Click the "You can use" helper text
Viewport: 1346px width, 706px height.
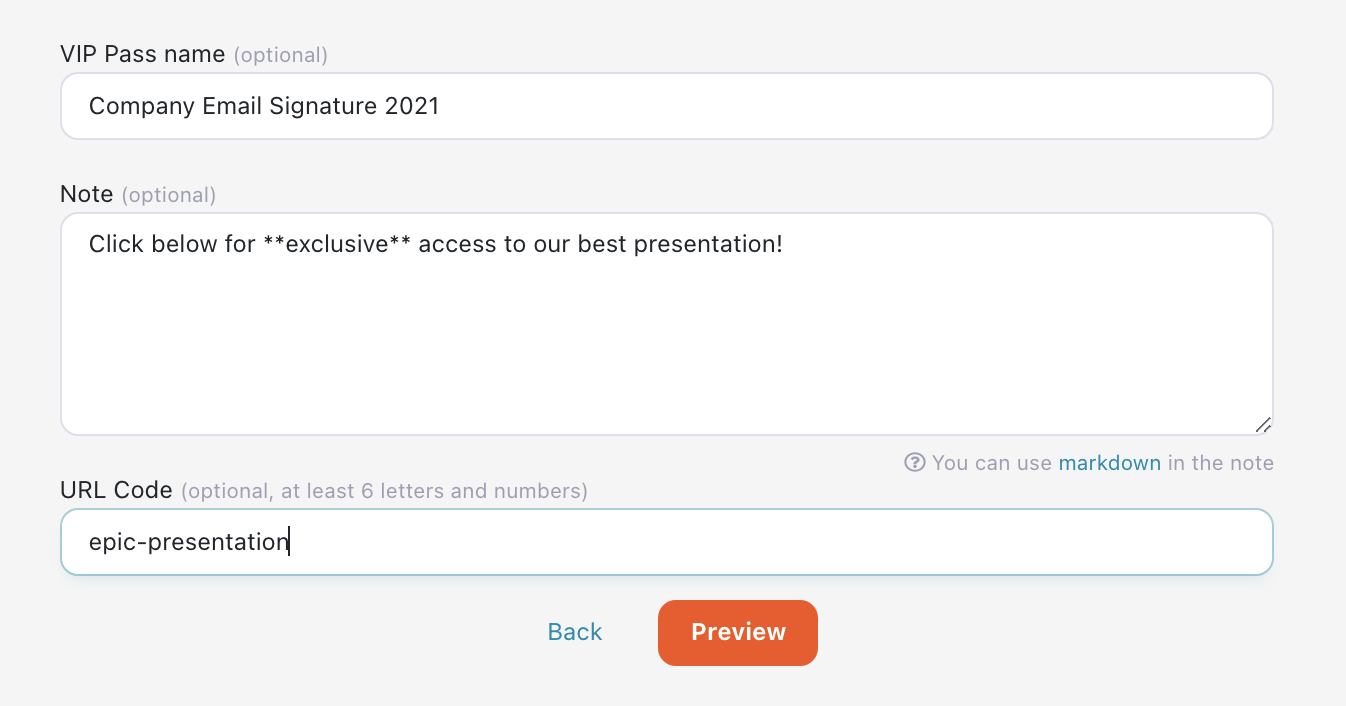(x=992, y=463)
